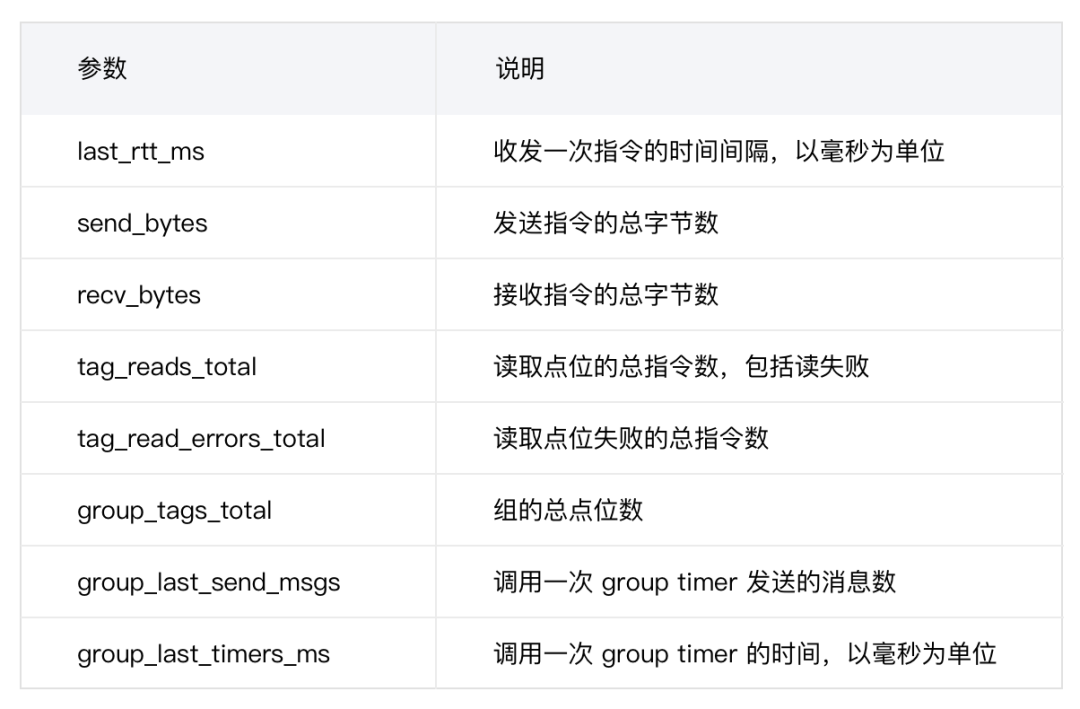The height and width of the screenshot is (709, 1080).
Task: Select the last_rtt_ms parameter cell
Action: (x=140, y=152)
